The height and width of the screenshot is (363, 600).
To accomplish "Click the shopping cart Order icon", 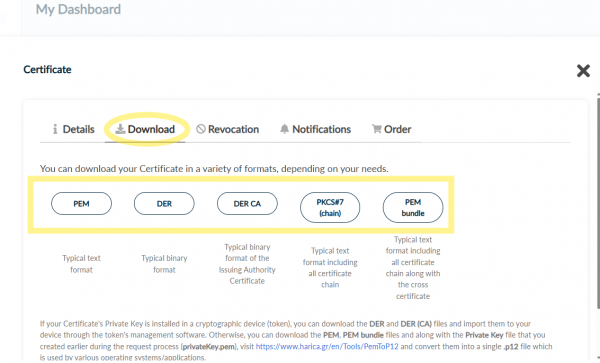I will click(x=377, y=129).
